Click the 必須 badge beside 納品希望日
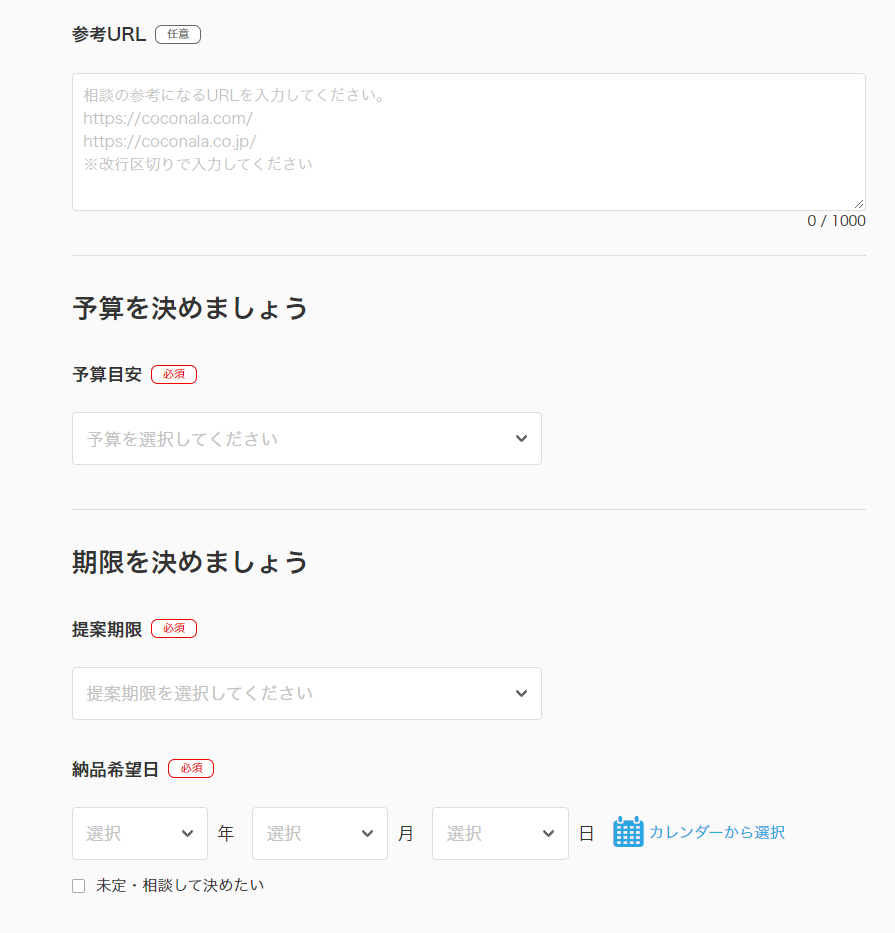The width and height of the screenshot is (895, 933). coord(191,768)
